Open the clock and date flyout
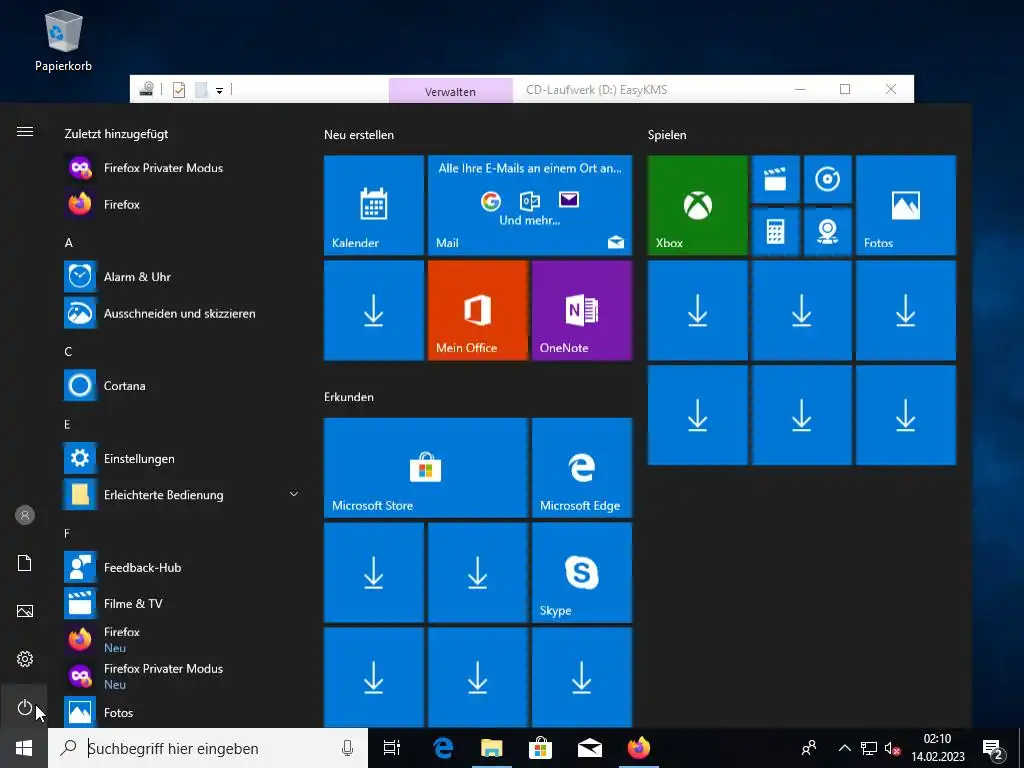This screenshot has height=768, width=1024. tap(938, 748)
